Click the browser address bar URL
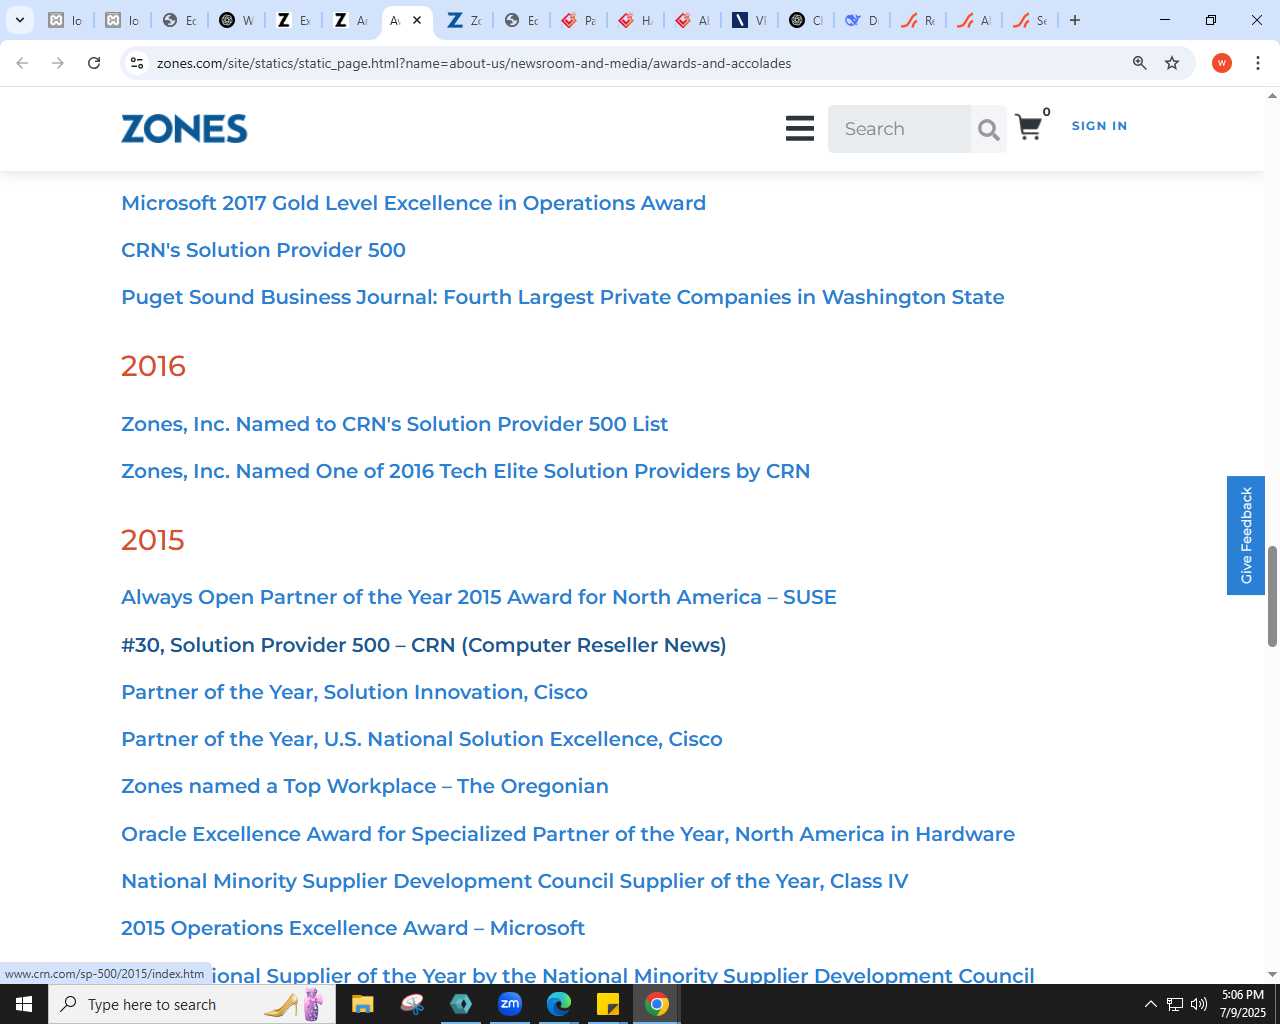The width and height of the screenshot is (1280, 1024). [x=474, y=63]
